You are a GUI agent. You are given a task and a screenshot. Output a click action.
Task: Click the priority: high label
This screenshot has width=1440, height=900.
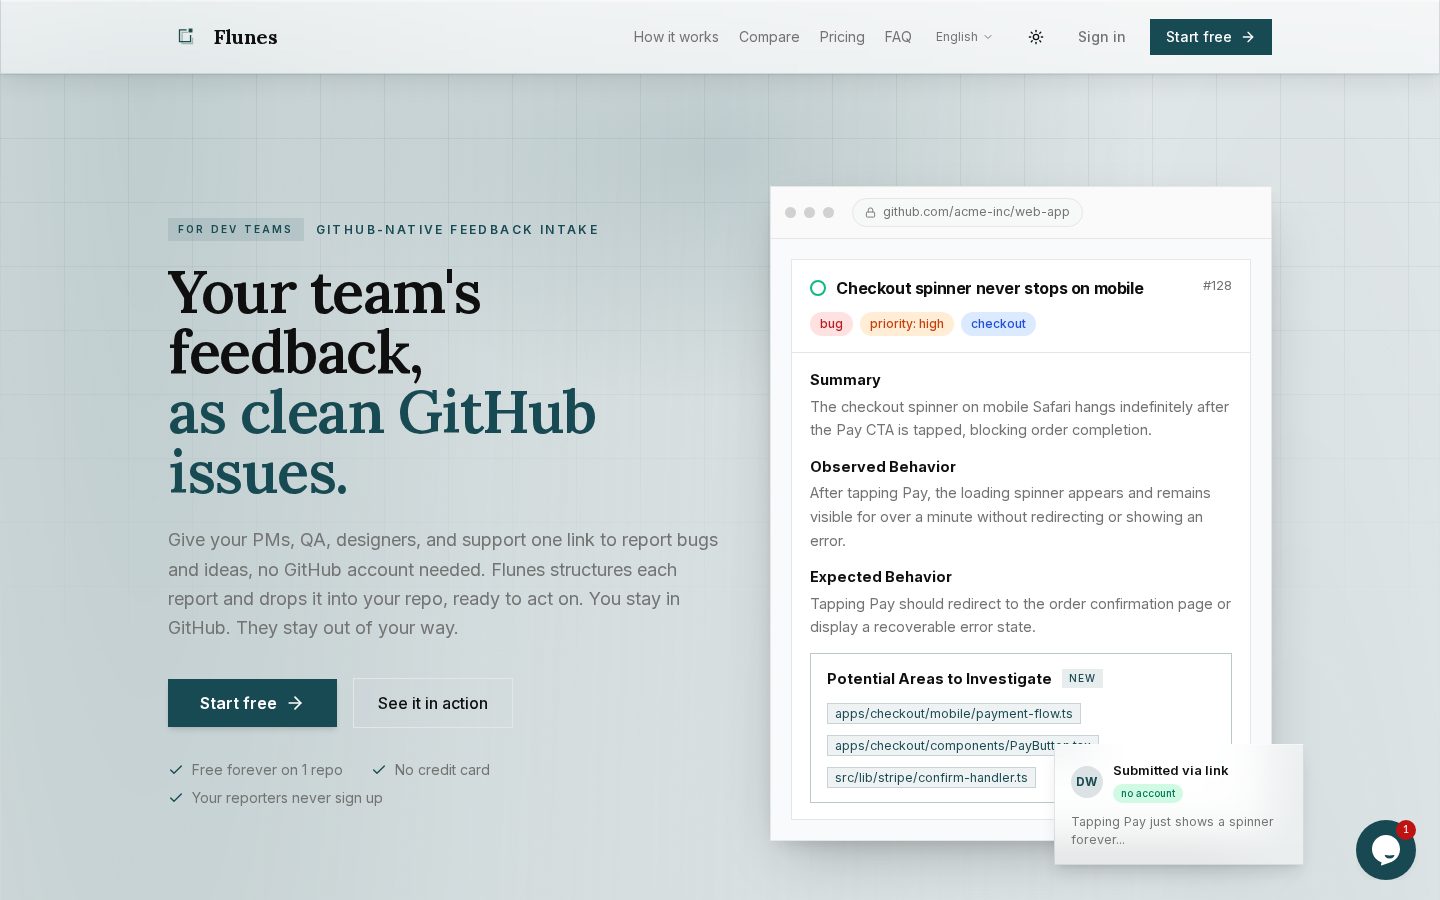click(x=907, y=324)
